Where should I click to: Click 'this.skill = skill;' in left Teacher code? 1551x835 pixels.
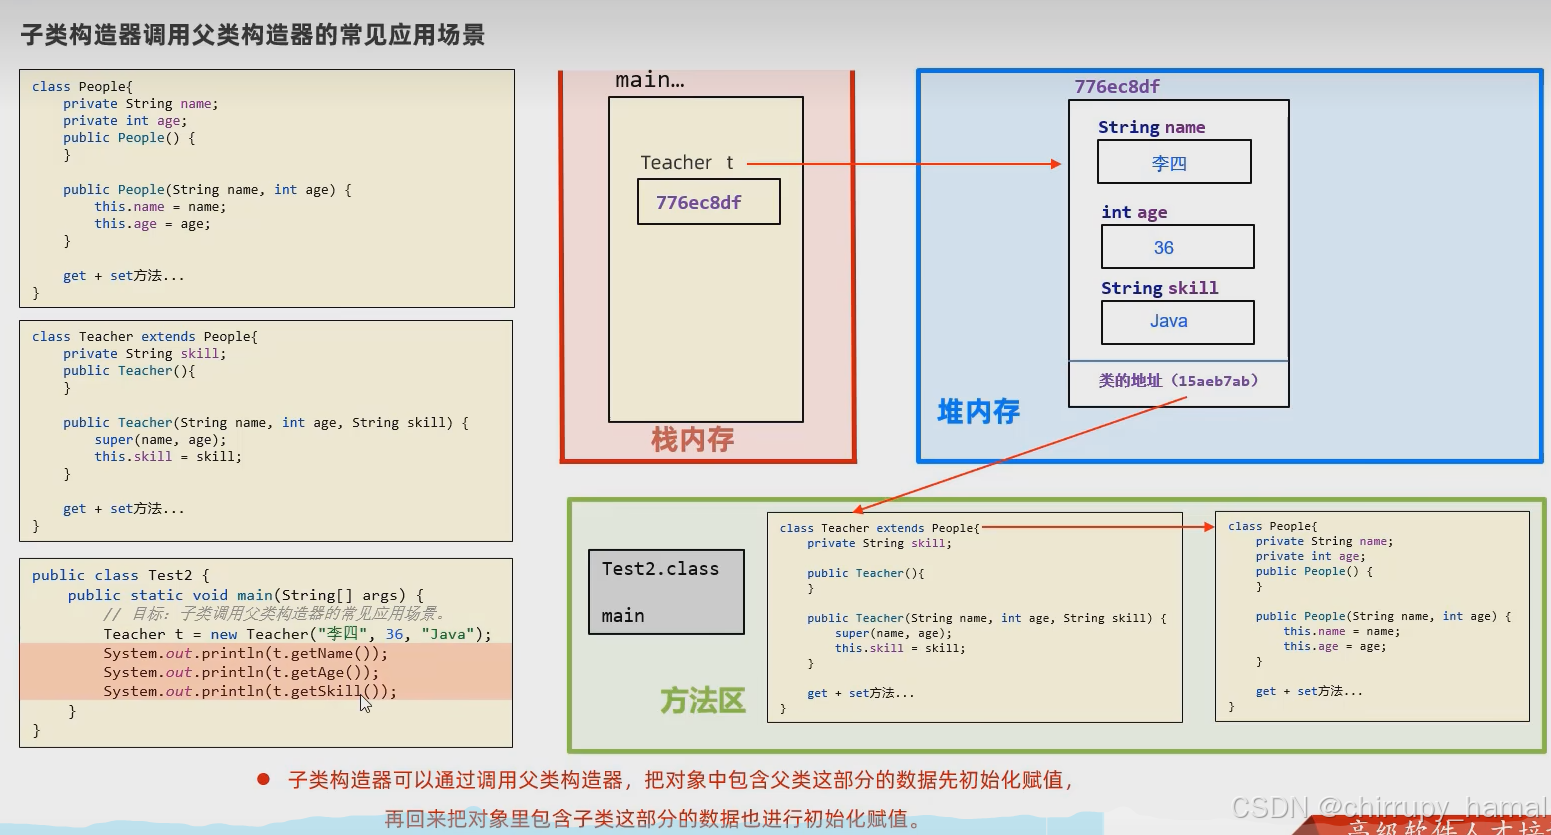click(x=168, y=457)
